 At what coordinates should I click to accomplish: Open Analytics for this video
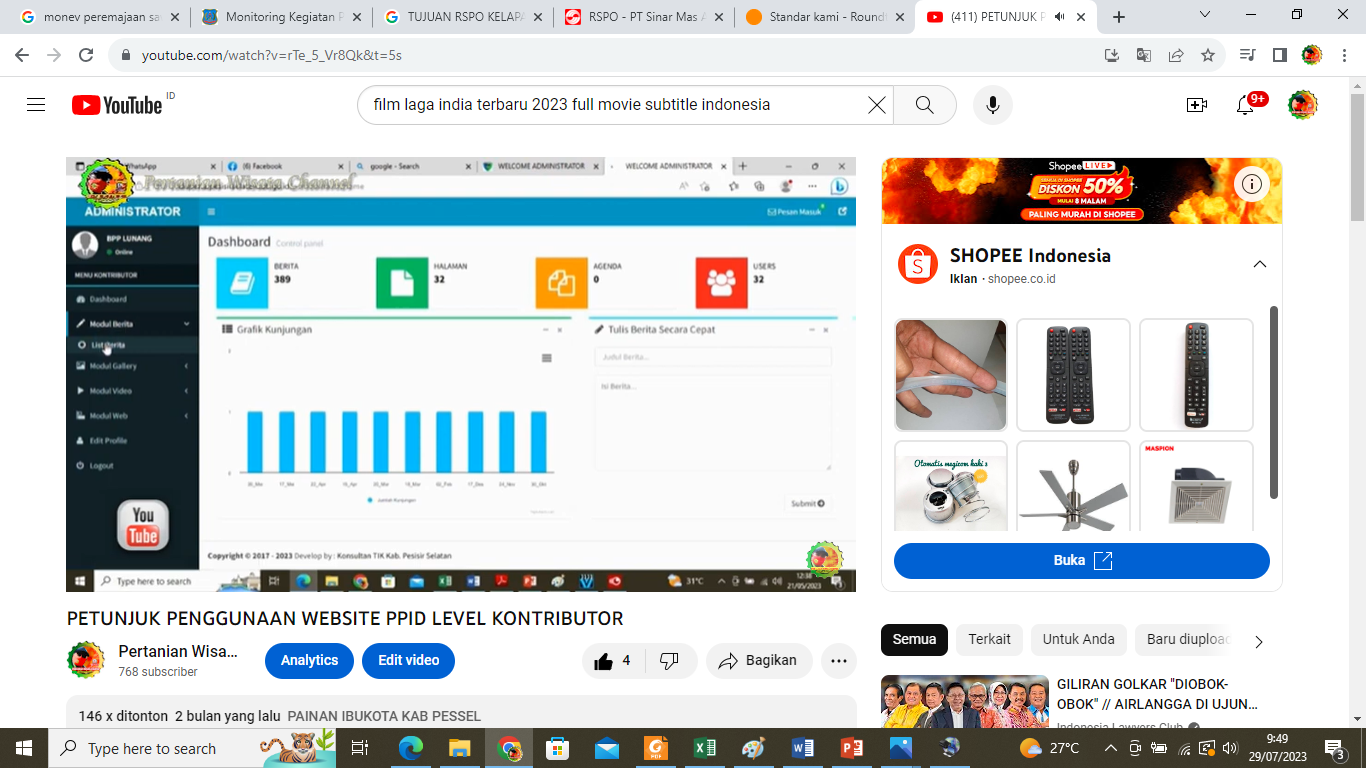309,660
